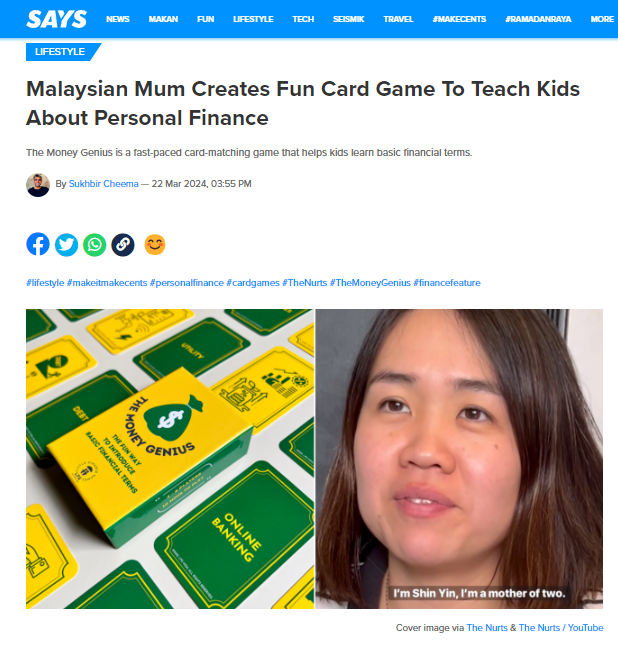
Task: Open The Nurts / YouTube source link
Action: point(561,627)
